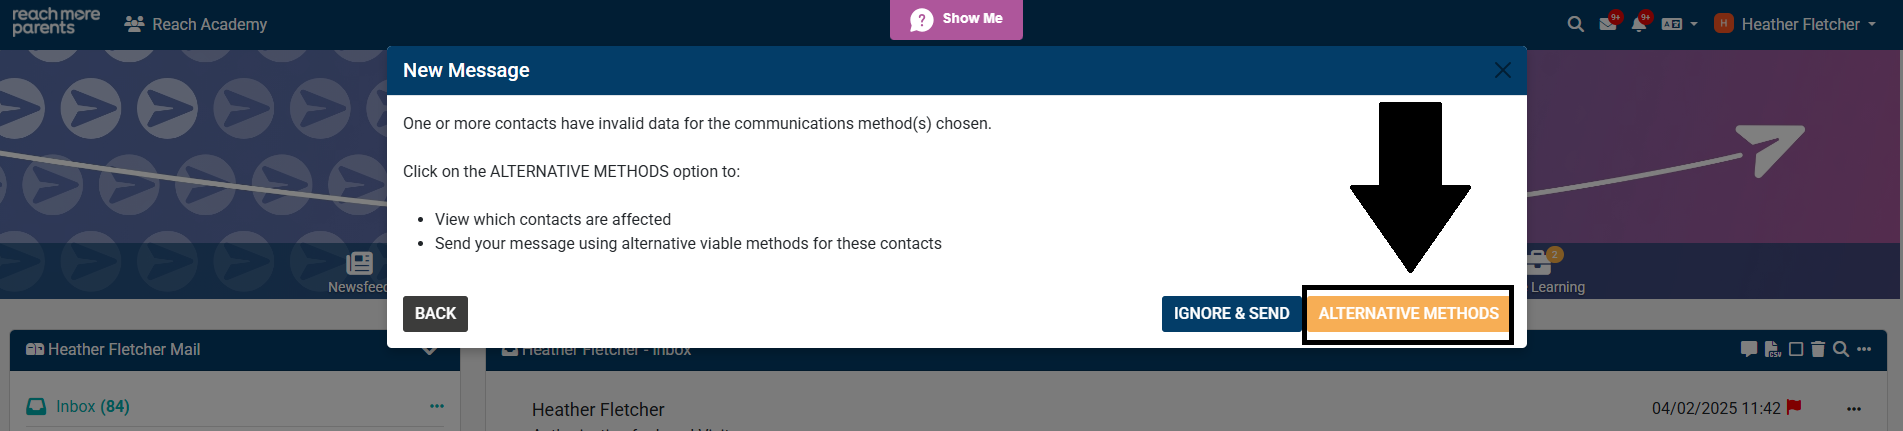Viewport: 1903px width, 431px height.
Task: Click the Show Me help button
Action: (x=956, y=19)
